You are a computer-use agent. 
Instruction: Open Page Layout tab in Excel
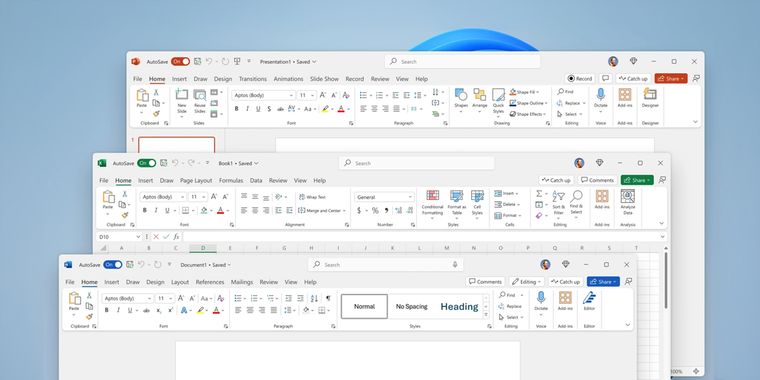[196, 180]
